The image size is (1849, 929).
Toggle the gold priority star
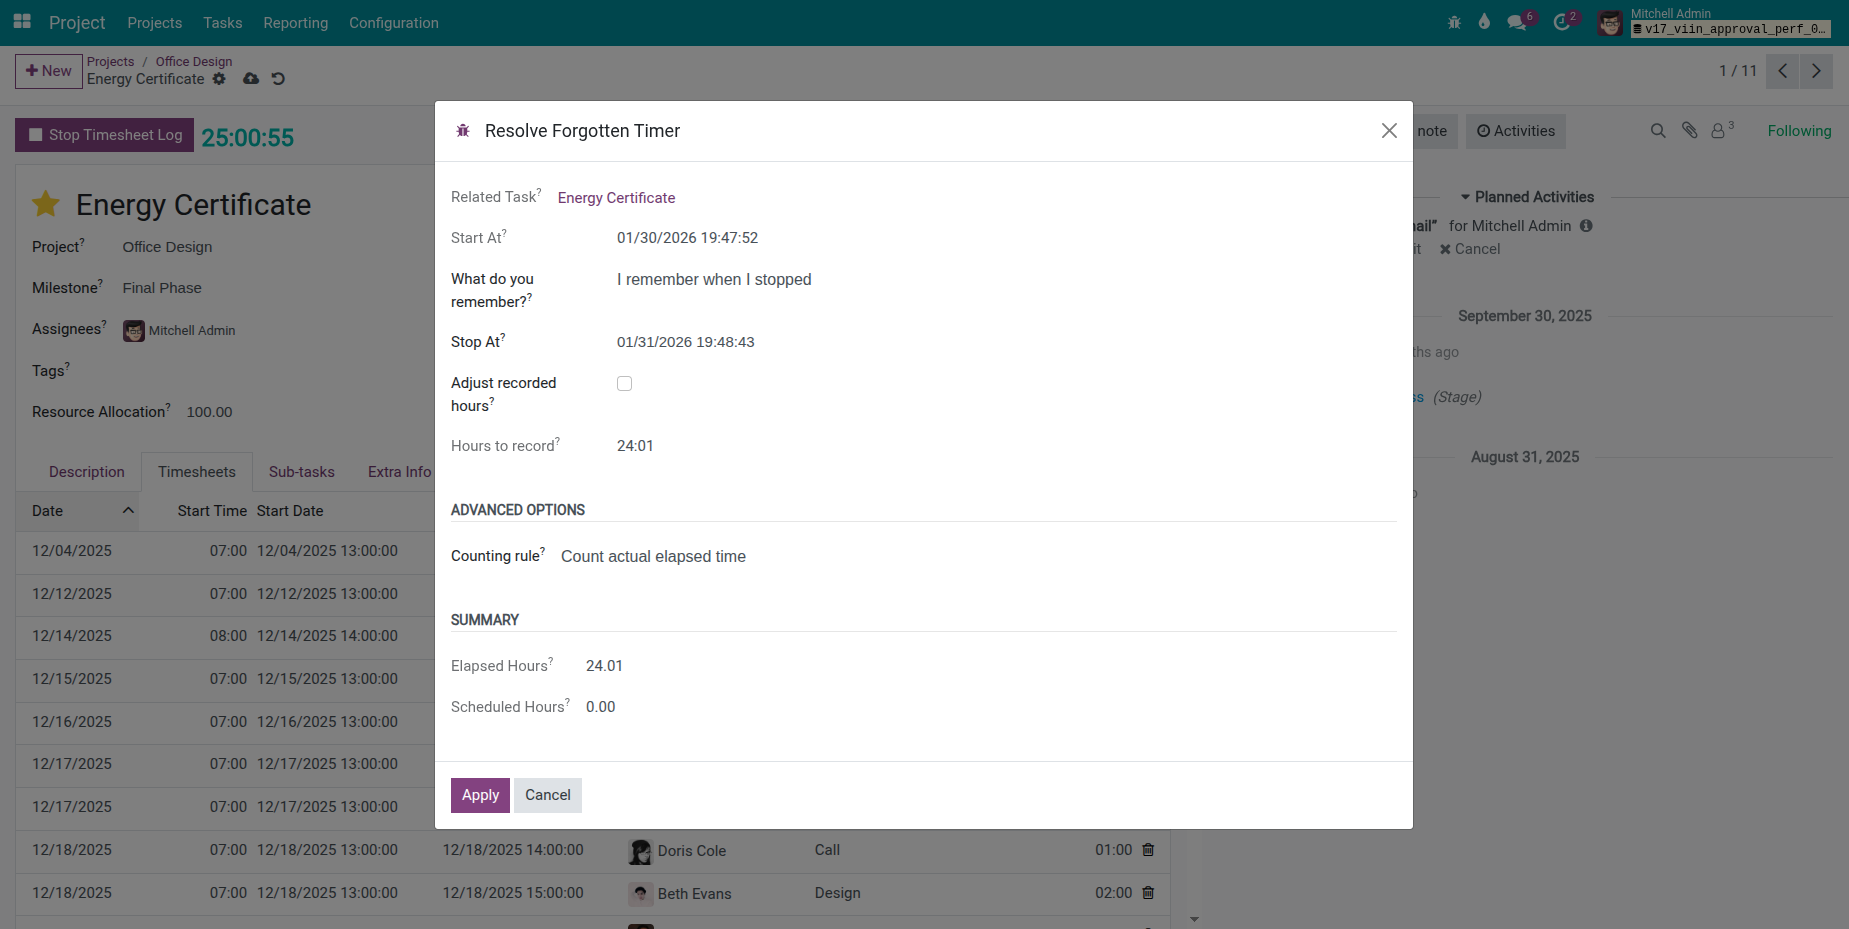coord(46,205)
